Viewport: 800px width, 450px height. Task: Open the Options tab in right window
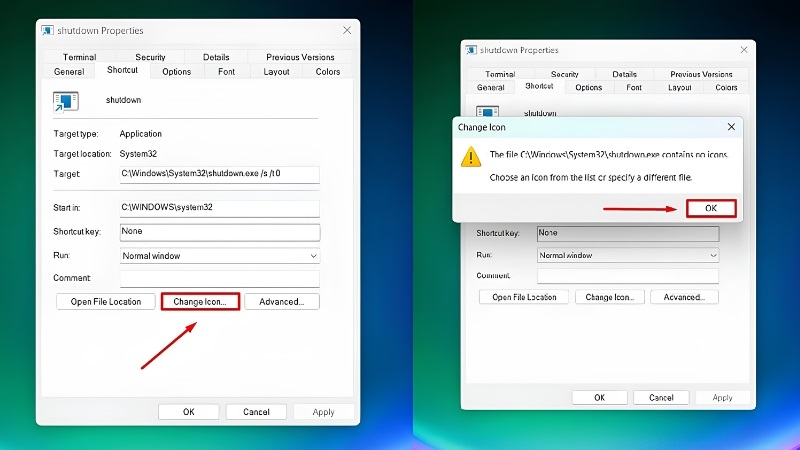tap(589, 87)
